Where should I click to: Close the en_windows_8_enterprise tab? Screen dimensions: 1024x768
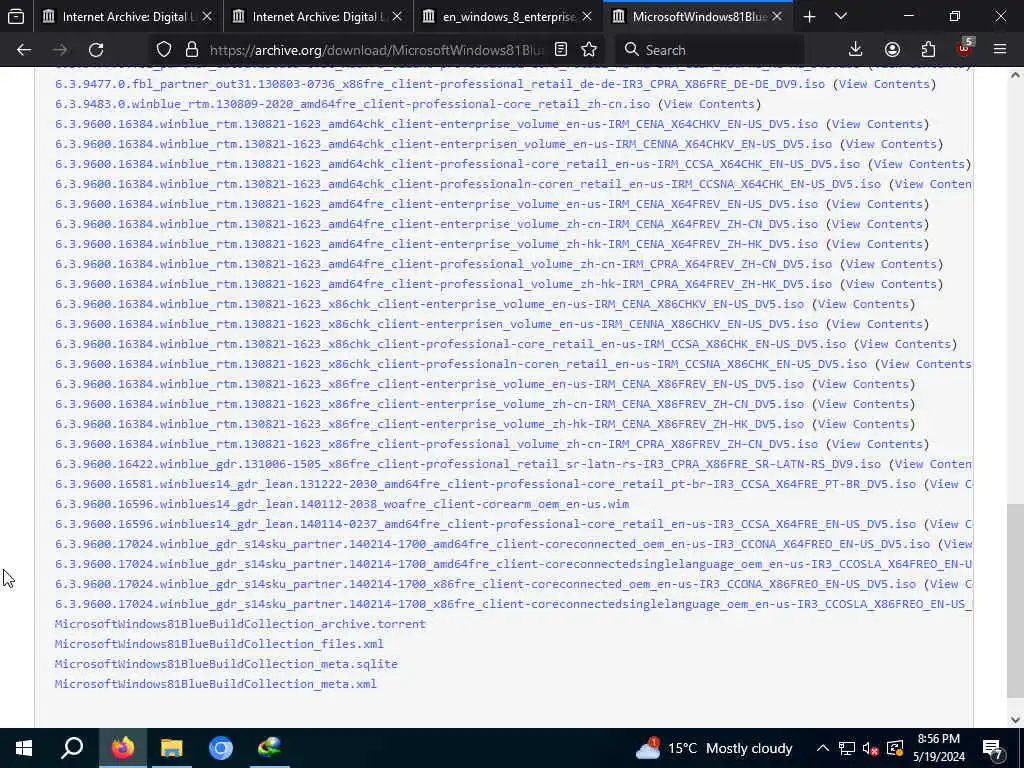tap(587, 17)
